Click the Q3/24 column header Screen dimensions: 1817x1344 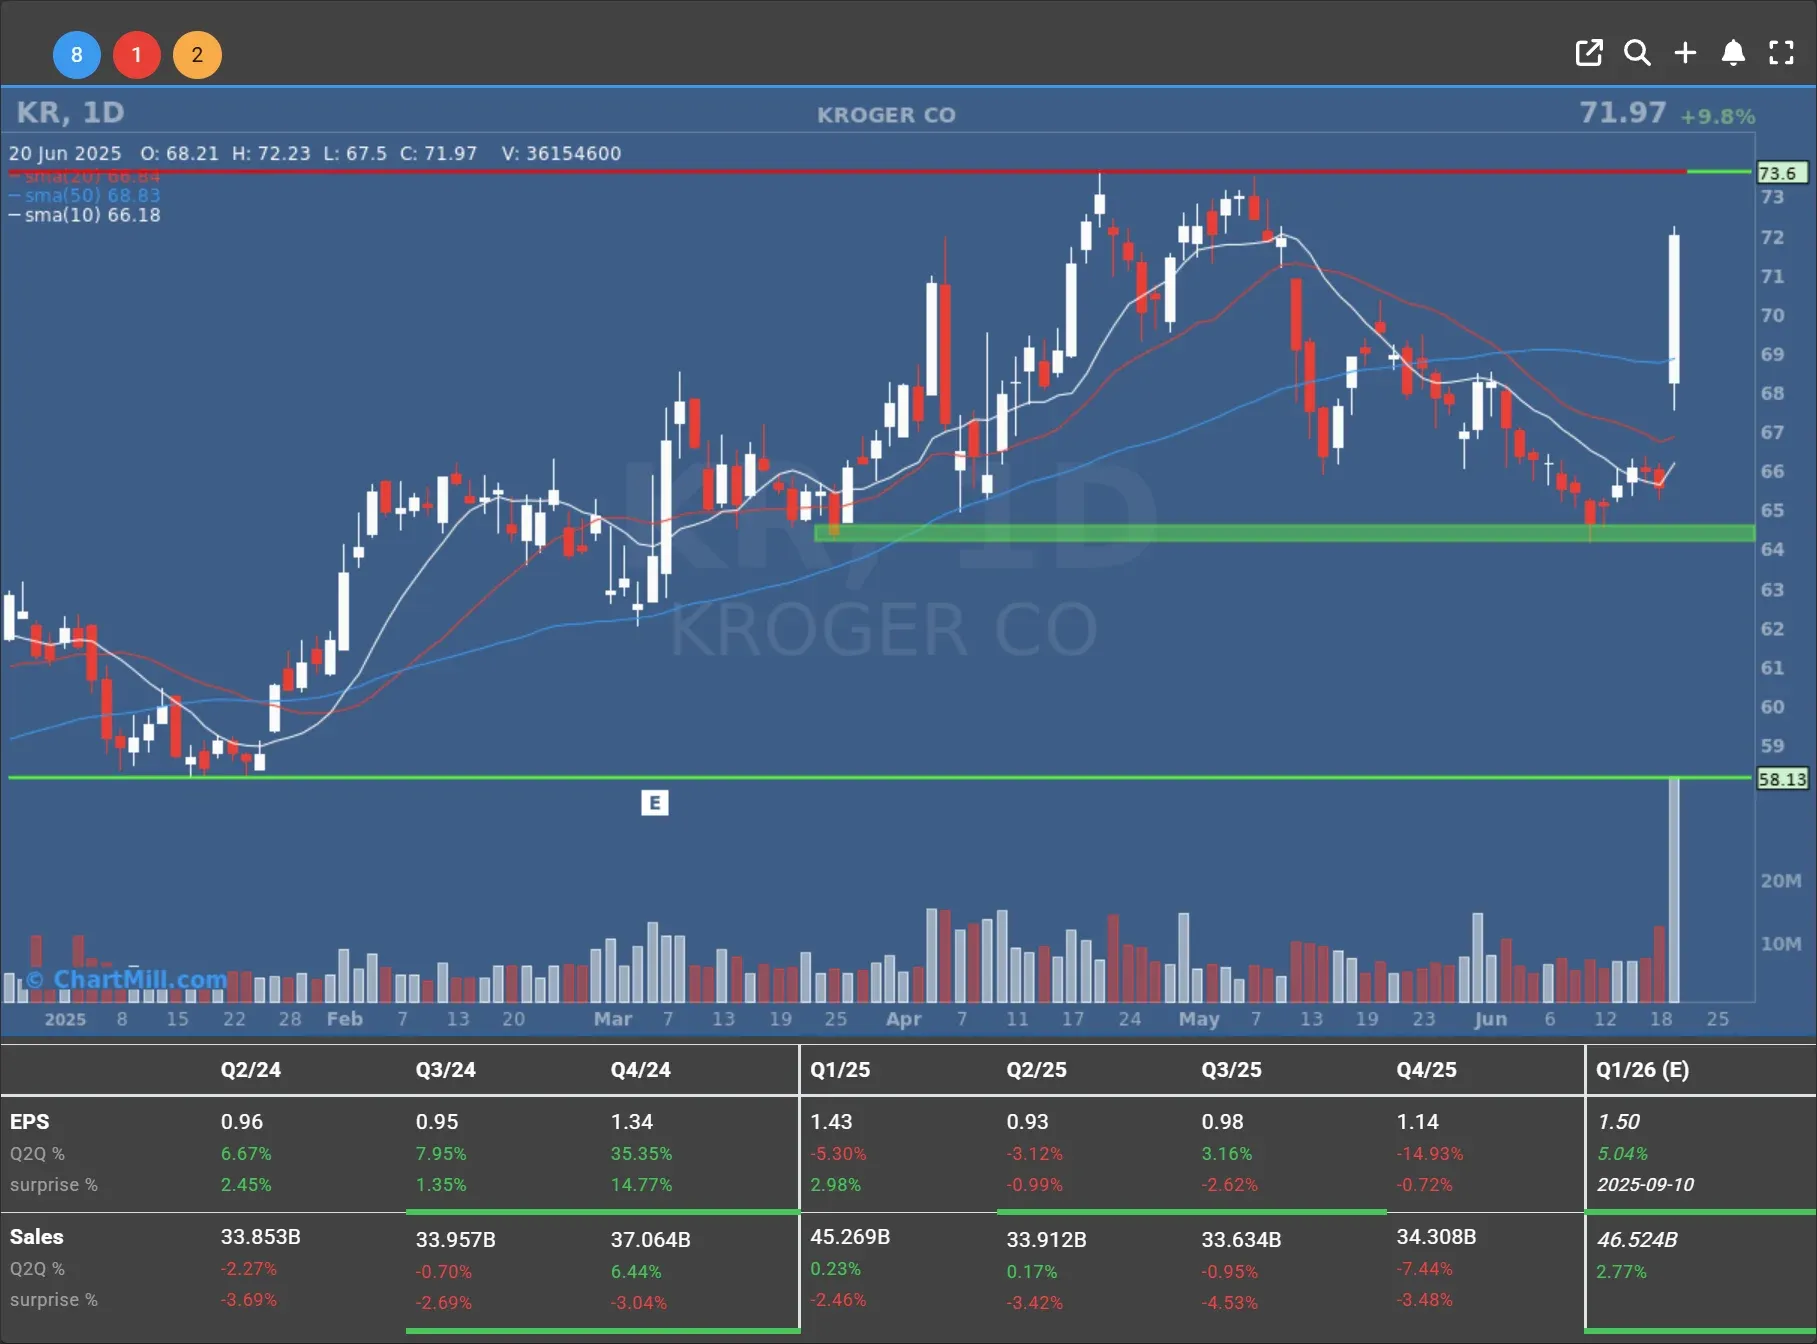(x=446, y=1069)
